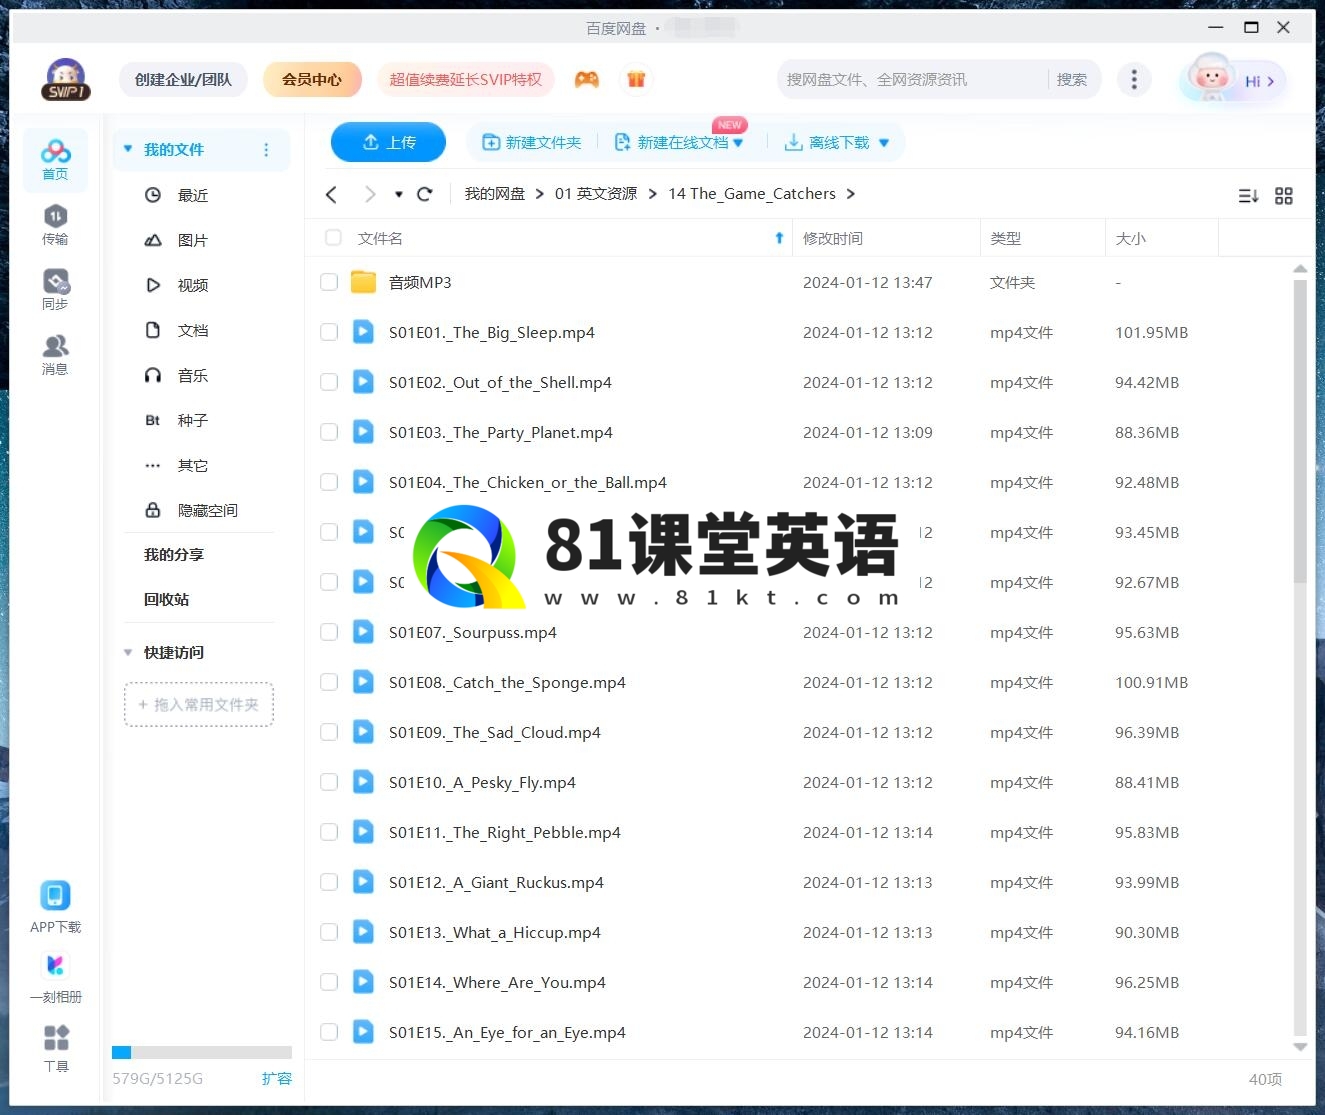Check the 音频MP3 folder checkbox
This screenshot has width=1325, height=1115.
(x=329, y=282)
